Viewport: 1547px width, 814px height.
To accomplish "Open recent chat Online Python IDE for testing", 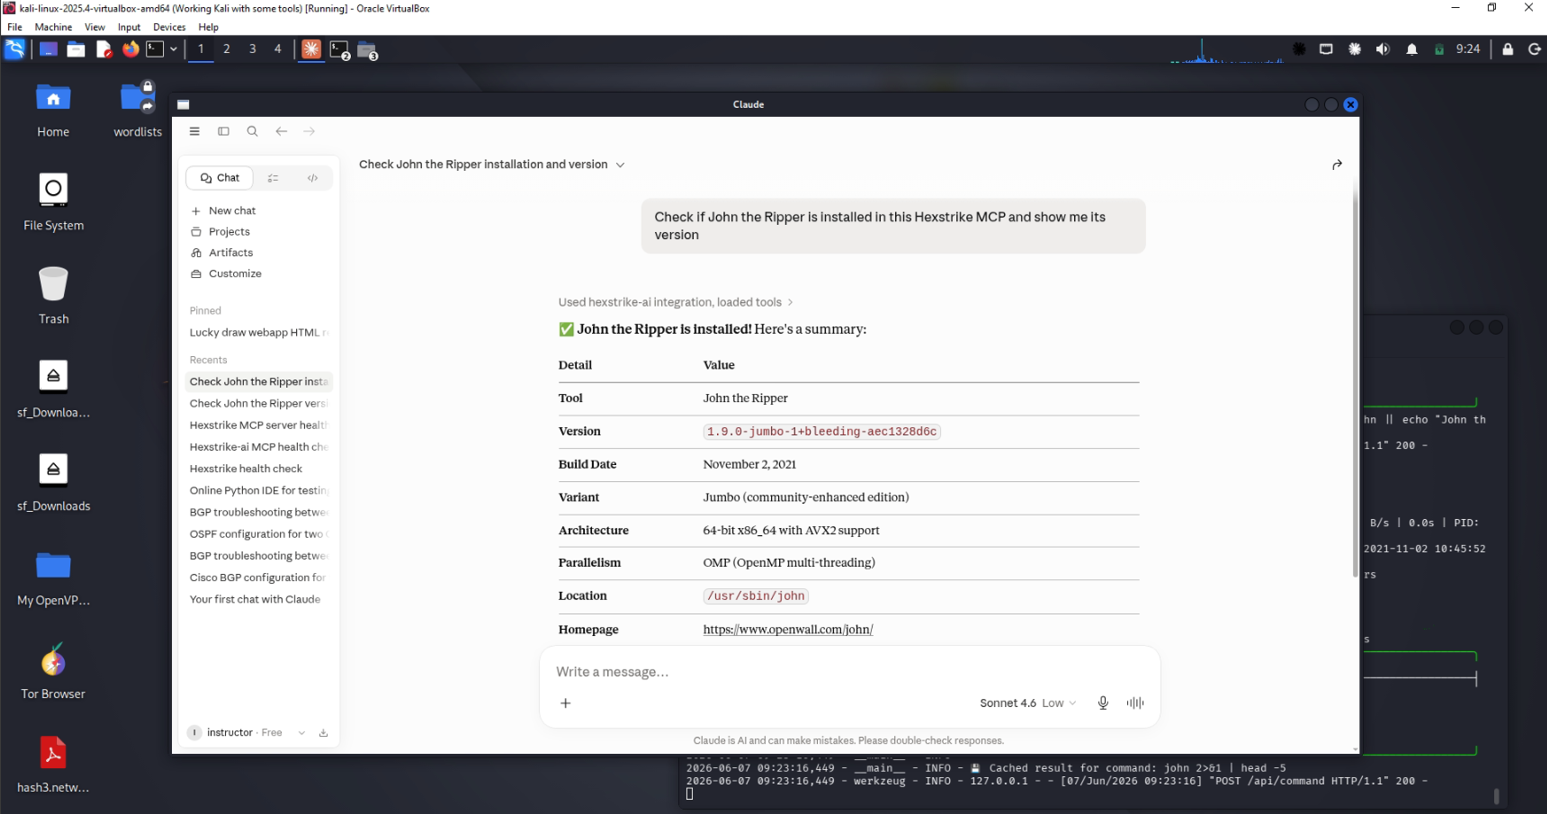I will point(259,491).
